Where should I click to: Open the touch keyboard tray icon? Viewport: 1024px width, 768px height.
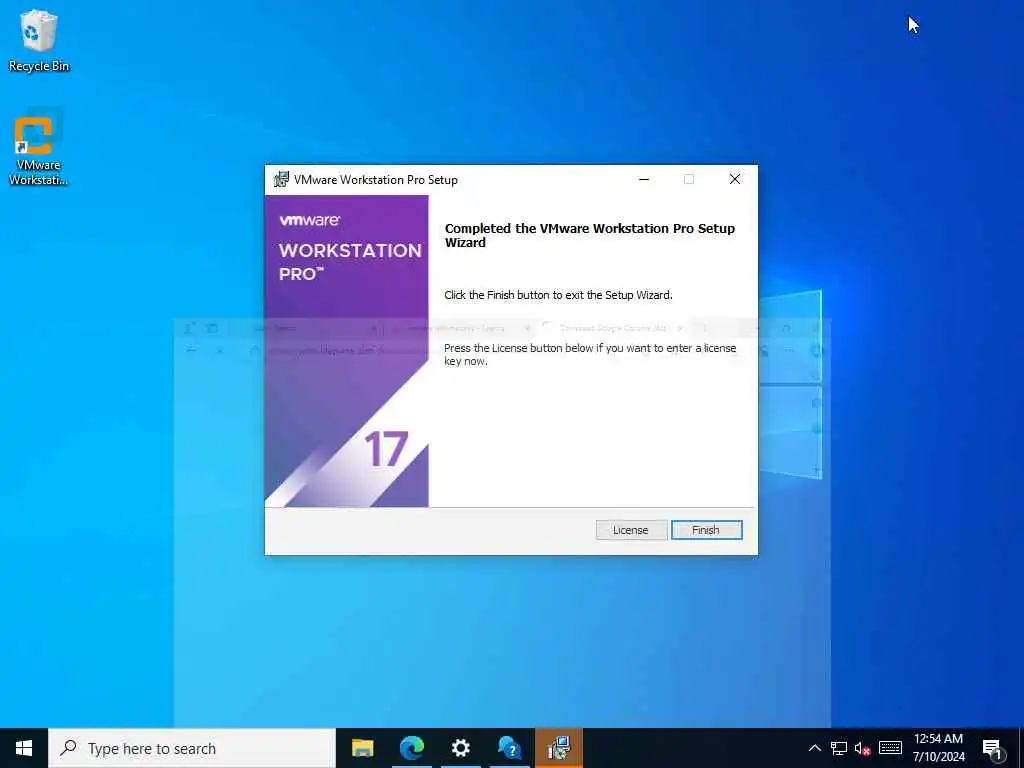(x=890, y=748)
